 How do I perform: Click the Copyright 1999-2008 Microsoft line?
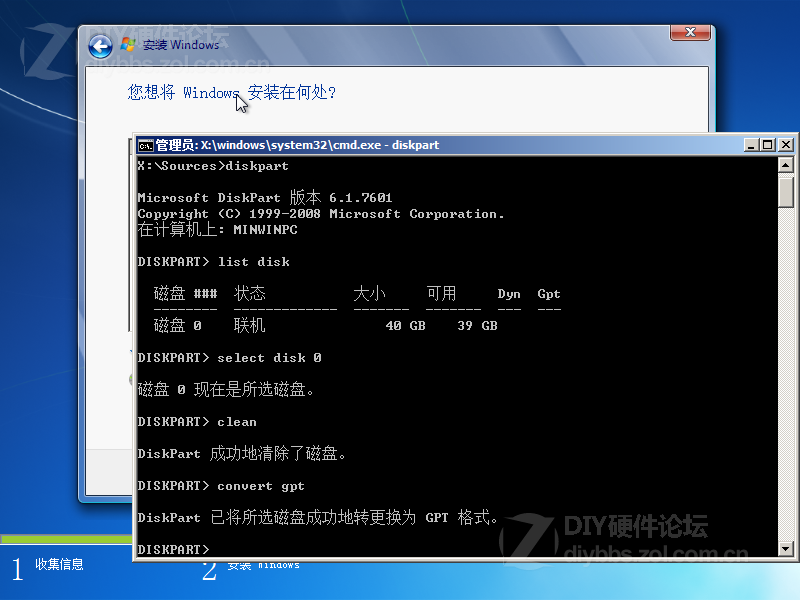(321, 214)
